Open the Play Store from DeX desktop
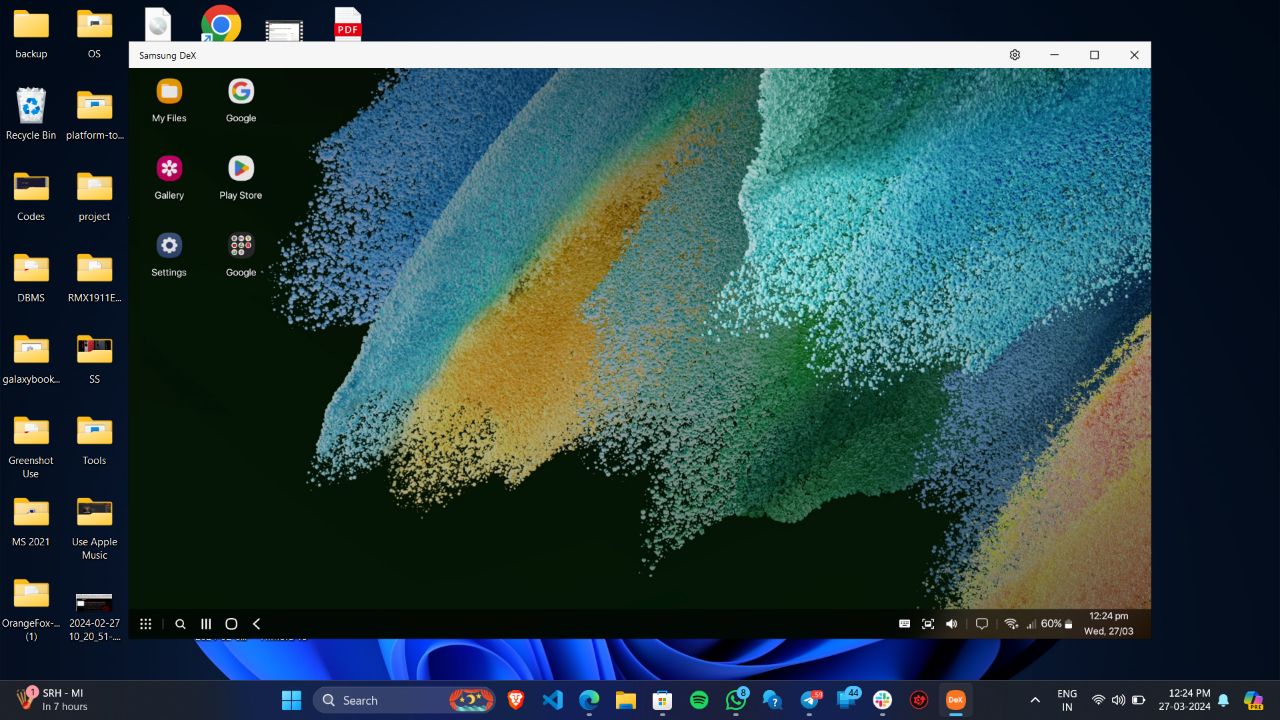This screenshot has width=1280, height=720. pyautogui.click(x=240, y=175)
